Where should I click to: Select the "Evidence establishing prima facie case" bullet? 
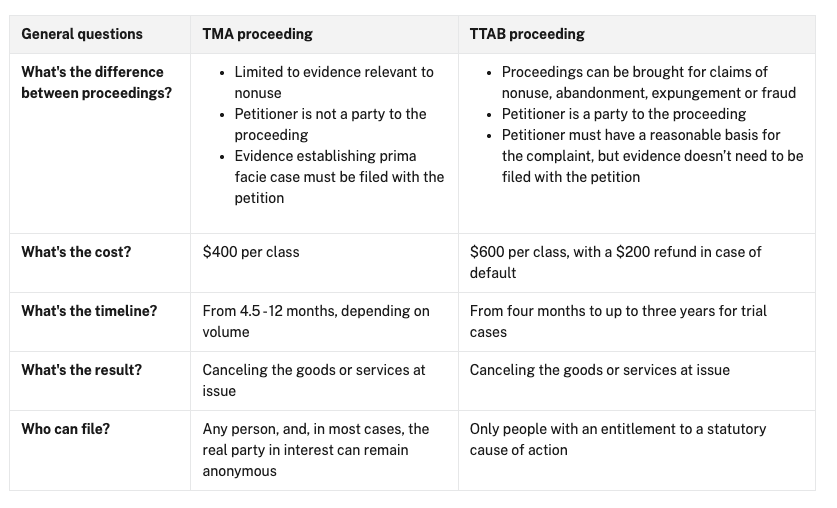point(338,177)
